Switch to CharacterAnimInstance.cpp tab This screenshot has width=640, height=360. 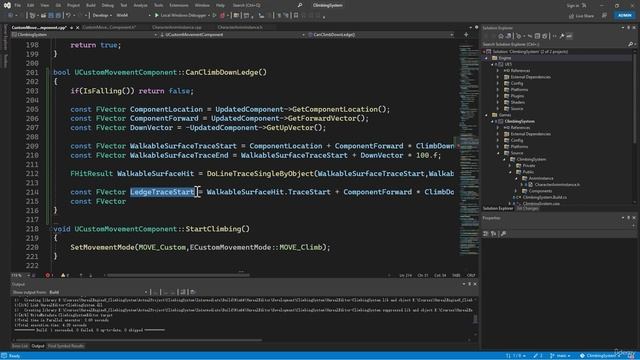(x=176, y=27)
